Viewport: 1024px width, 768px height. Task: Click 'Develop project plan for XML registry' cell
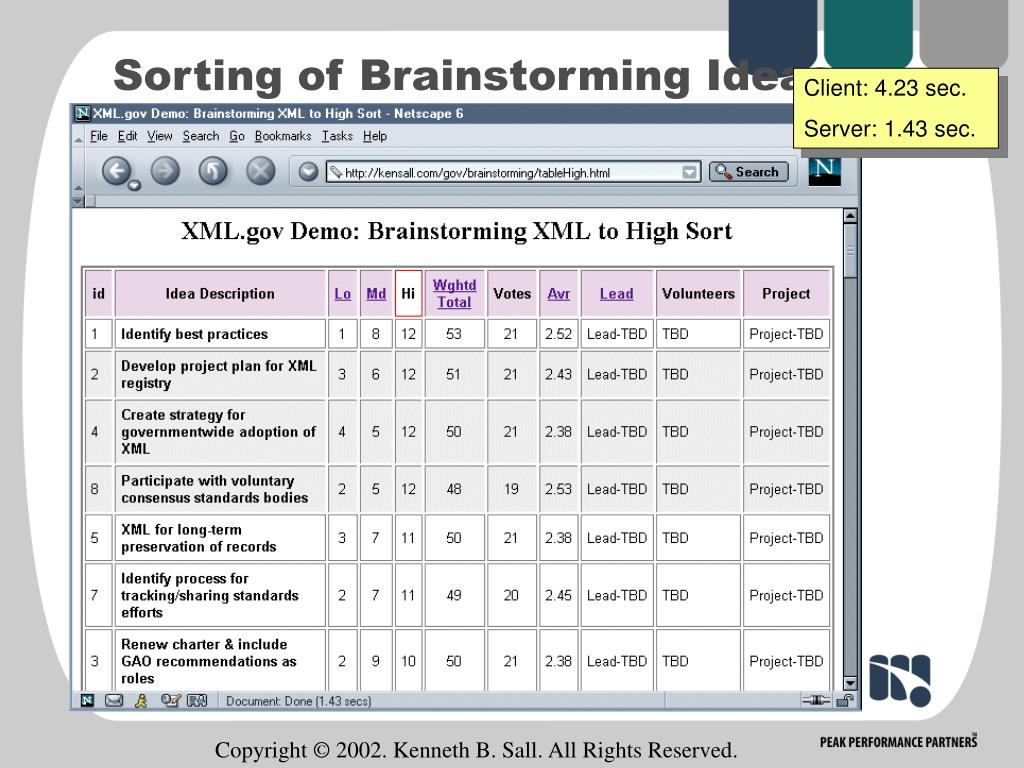(220, 374)
